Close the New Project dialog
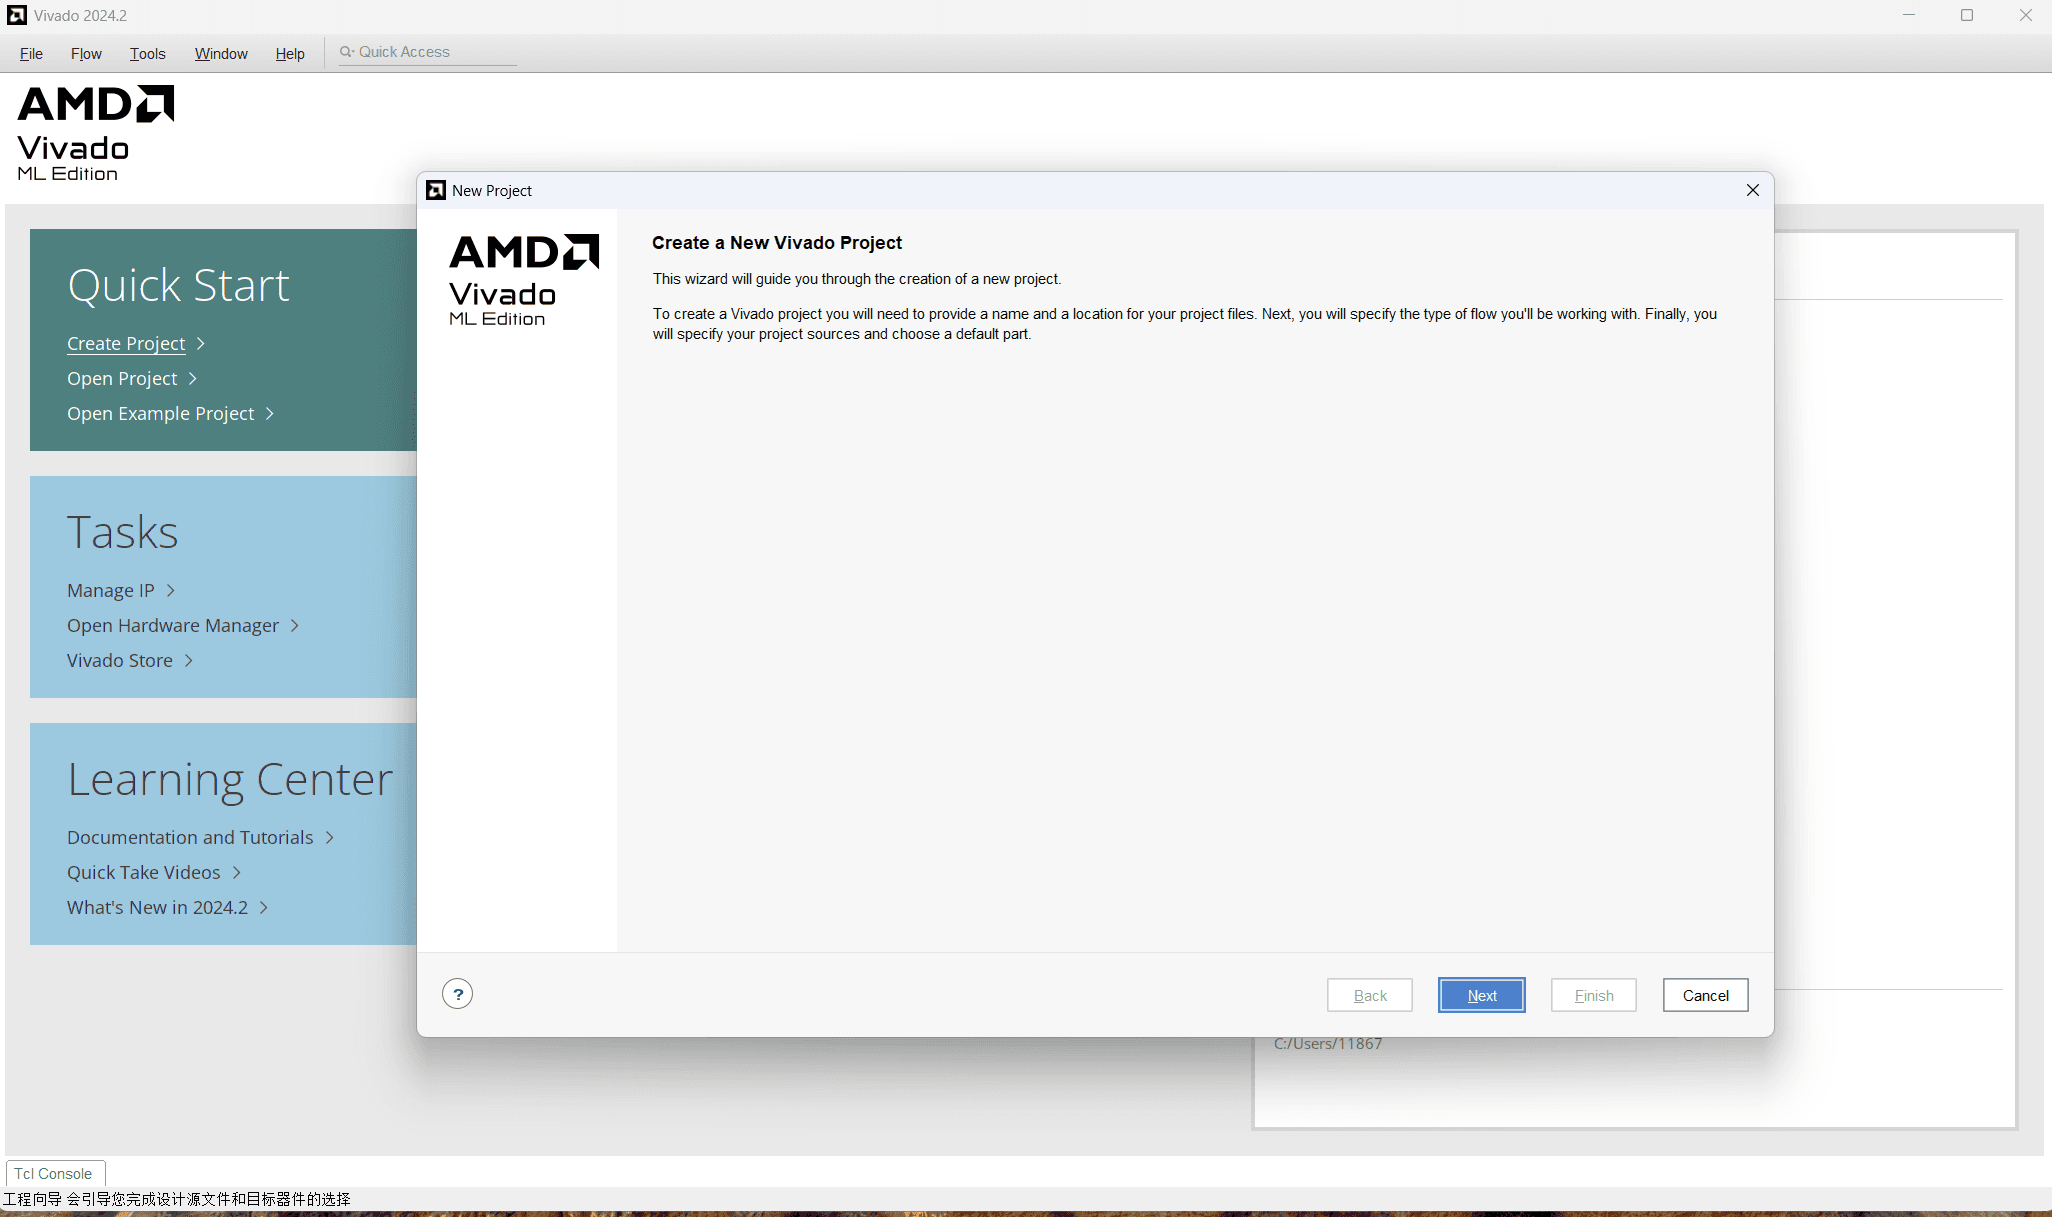This screenshot has height=1217, width=2052. click(x=1752, y=190)
